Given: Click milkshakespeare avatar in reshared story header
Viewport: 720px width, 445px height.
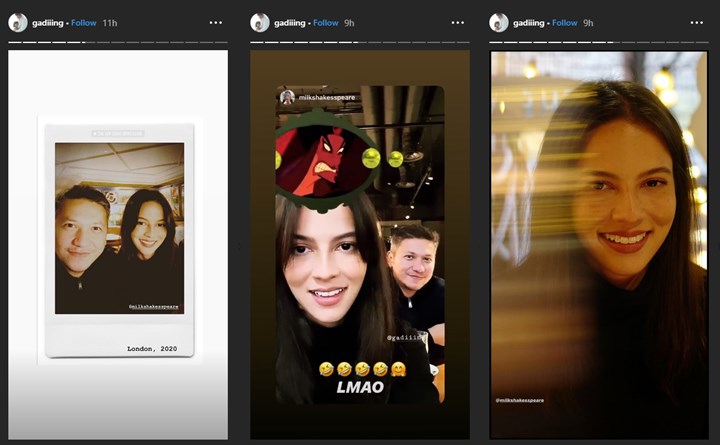Looking at the screenshot, I should coord(287,97).
